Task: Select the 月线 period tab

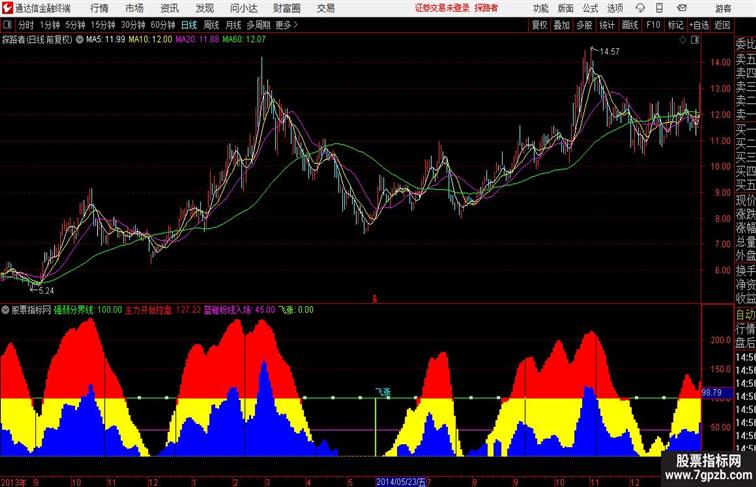Action: 233,25
